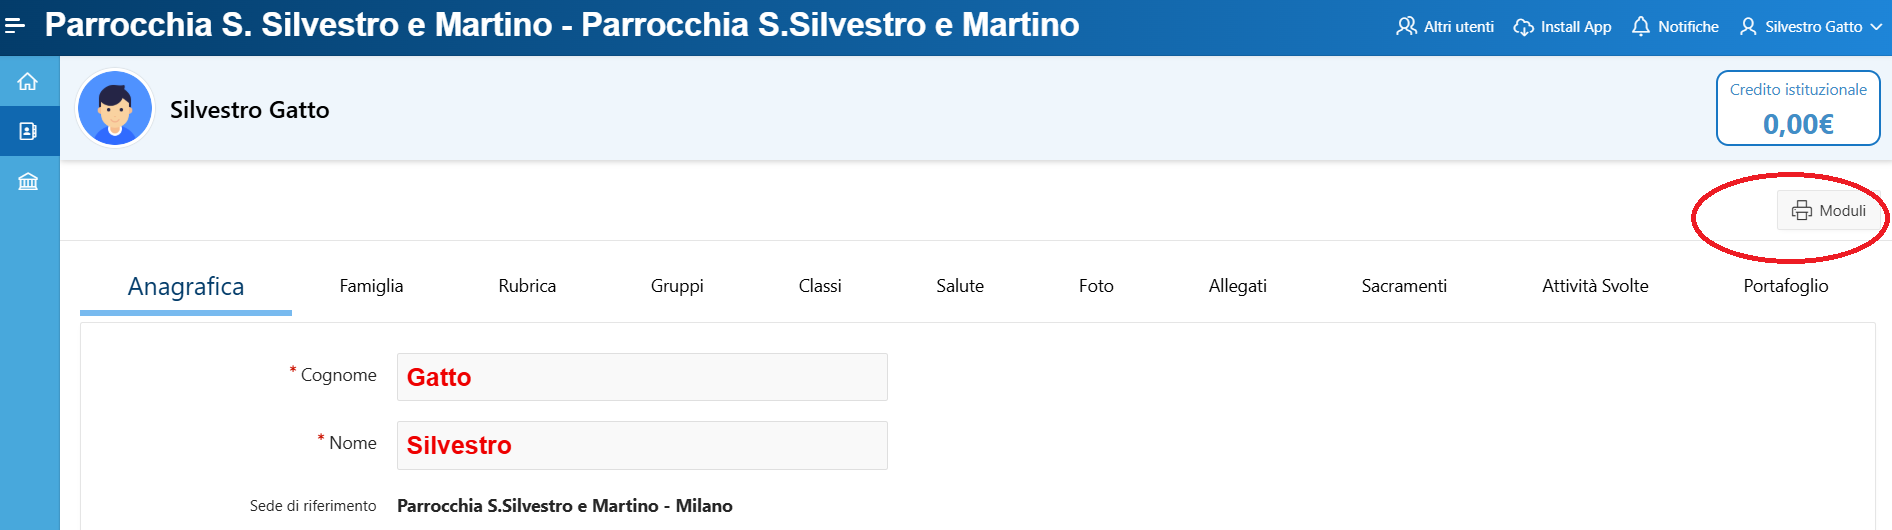Screen dimensions: 1892x530
Task: Open the Sacramenti tab
Action: pyautogui.click(x=1404, y=286)
